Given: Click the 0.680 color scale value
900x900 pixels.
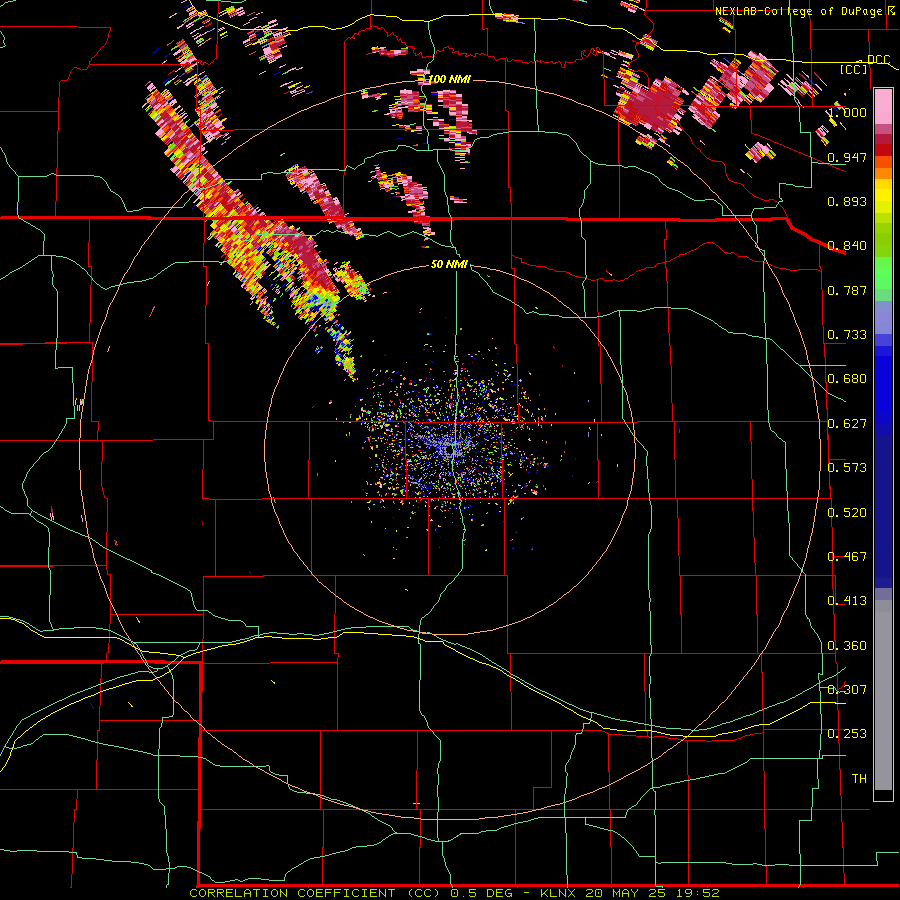Looking at the screenshot, I should tap(847, 379).
